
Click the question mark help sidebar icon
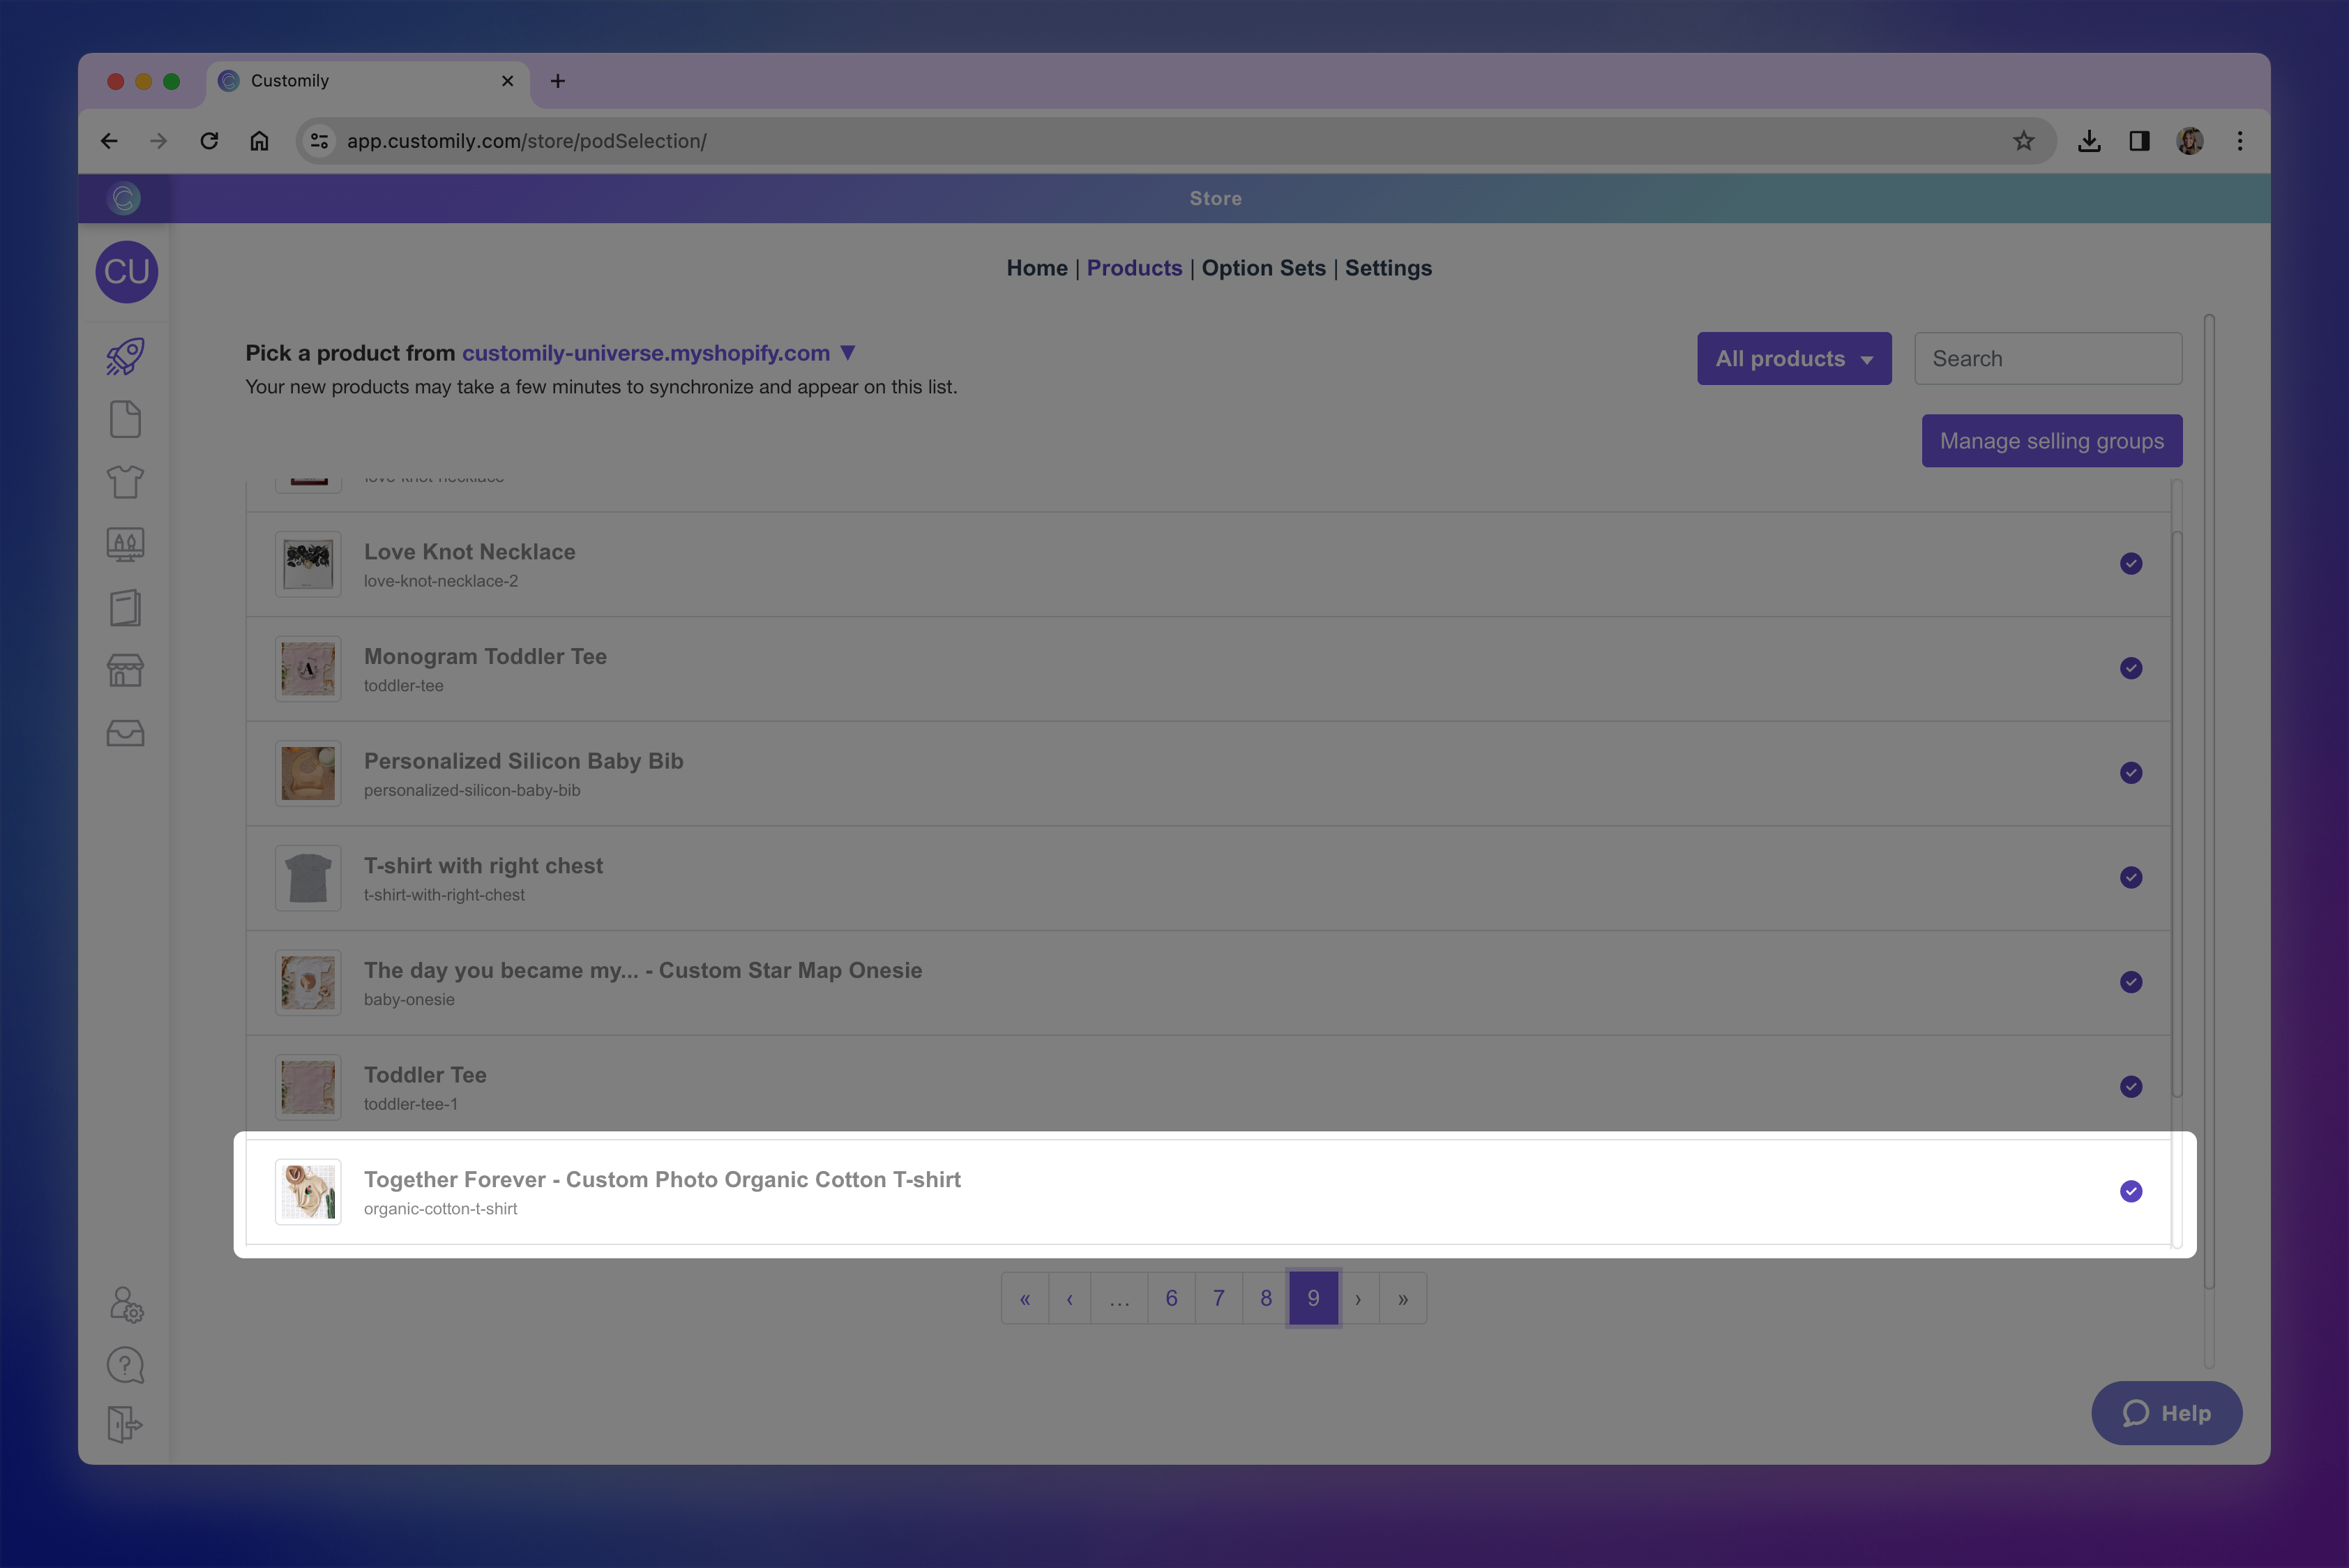[x=125, y=1365]
